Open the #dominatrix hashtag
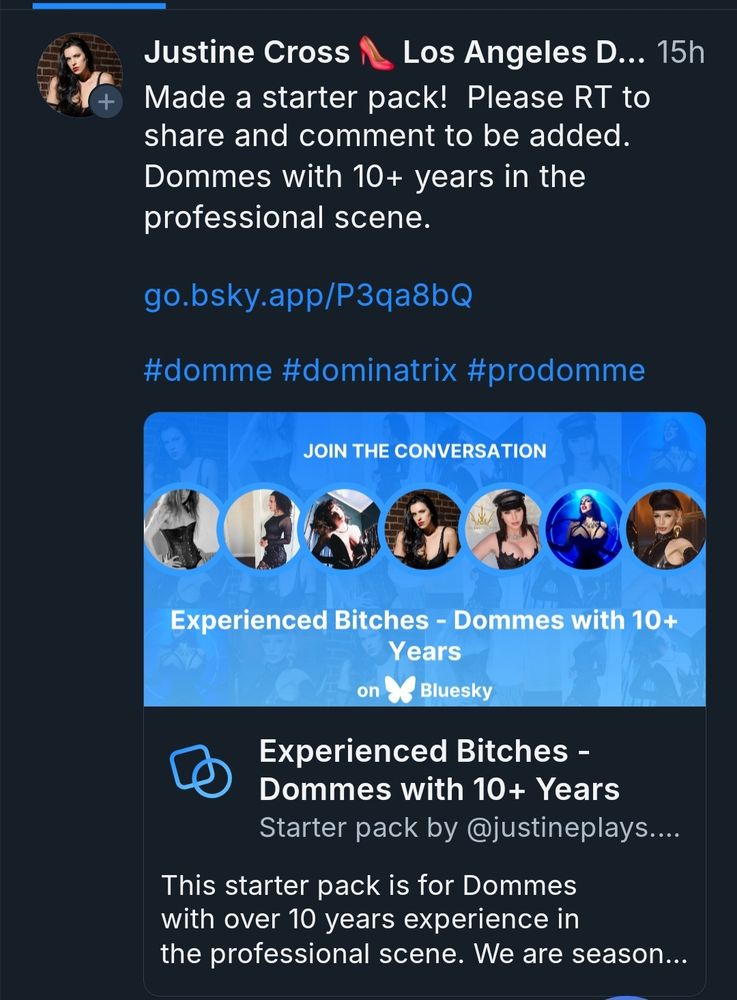 coord(369,370)
